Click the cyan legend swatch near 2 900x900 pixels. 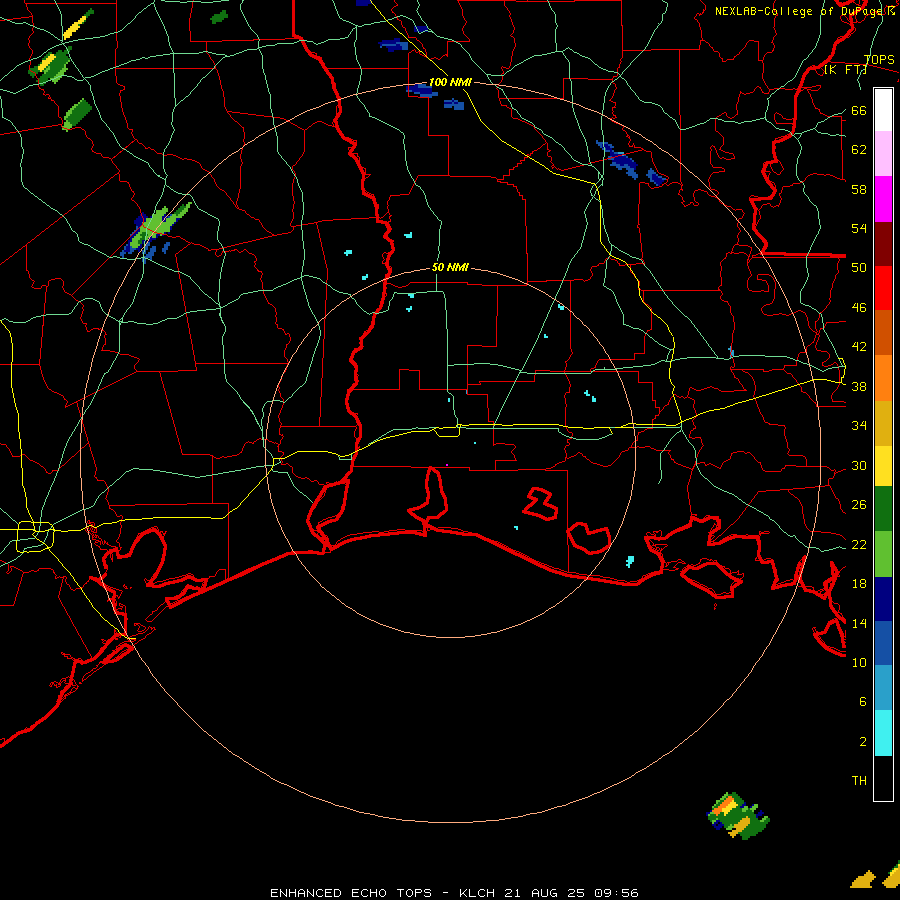click(x=883, y=732)
